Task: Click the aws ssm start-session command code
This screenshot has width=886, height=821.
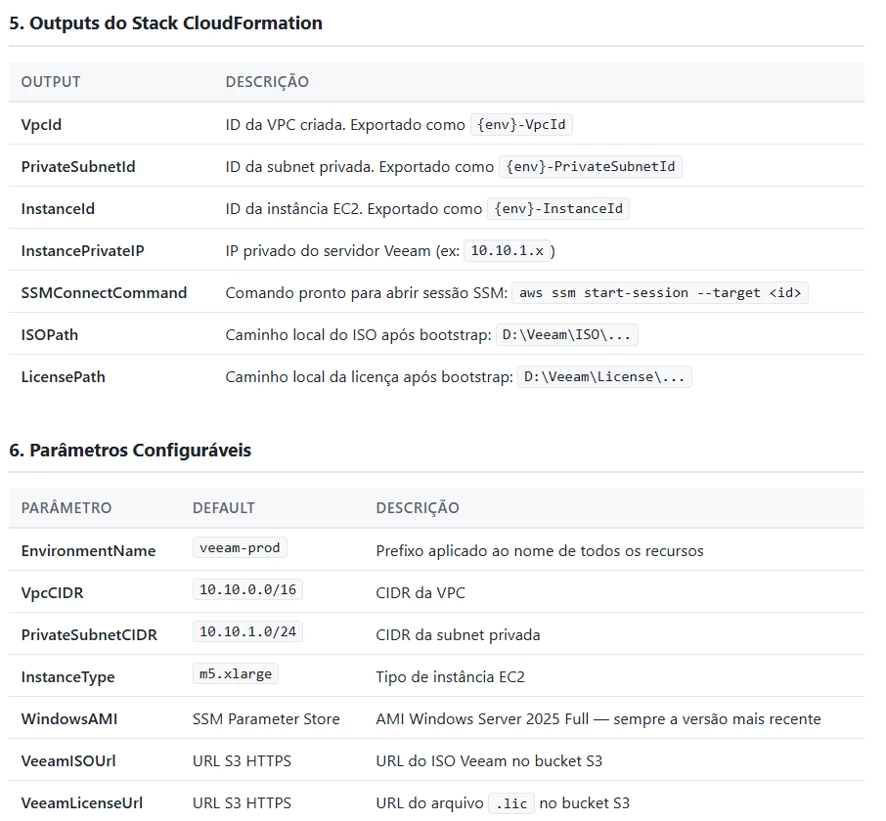Action: pyautogui.click(x=660, y=293)
